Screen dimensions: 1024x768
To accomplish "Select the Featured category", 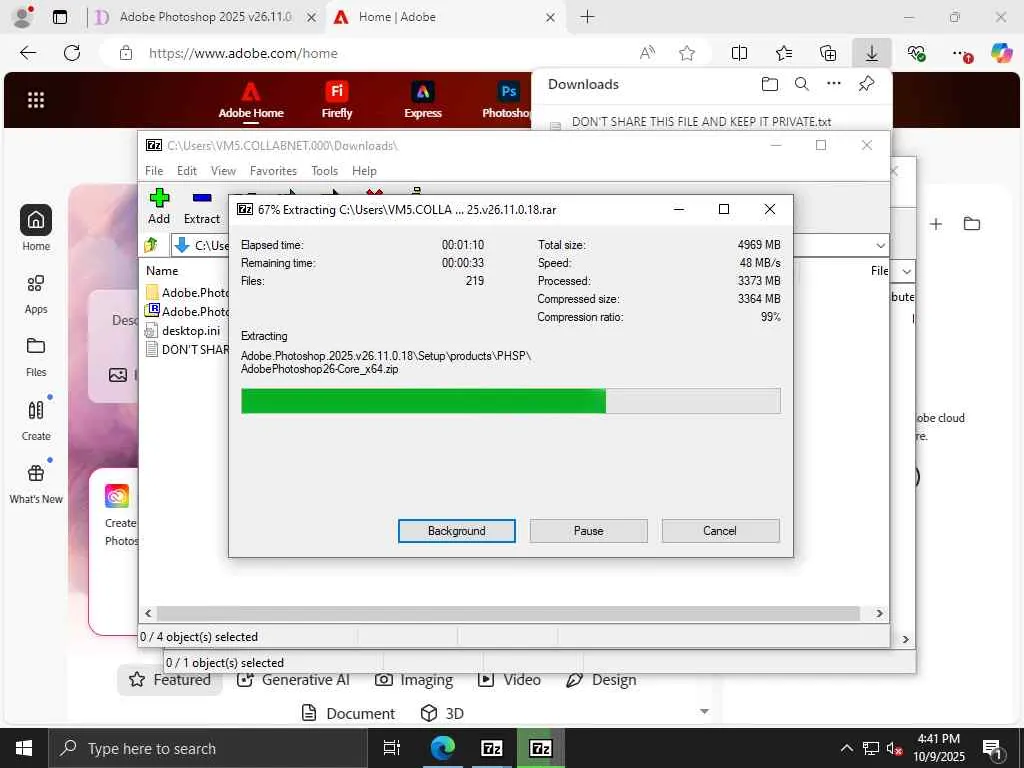I will pyautogui.click(x=170, y=680).
